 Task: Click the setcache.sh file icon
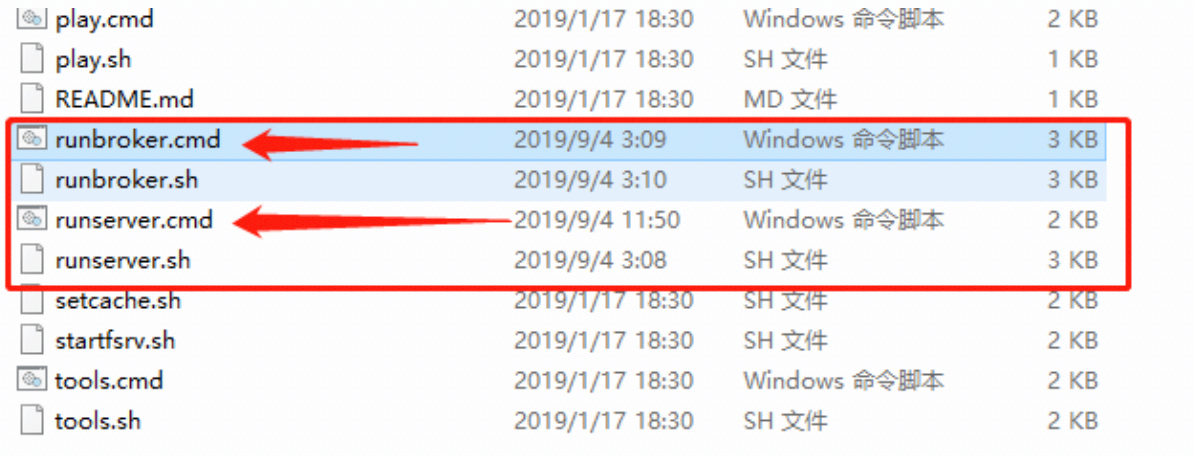pos(31,300)
